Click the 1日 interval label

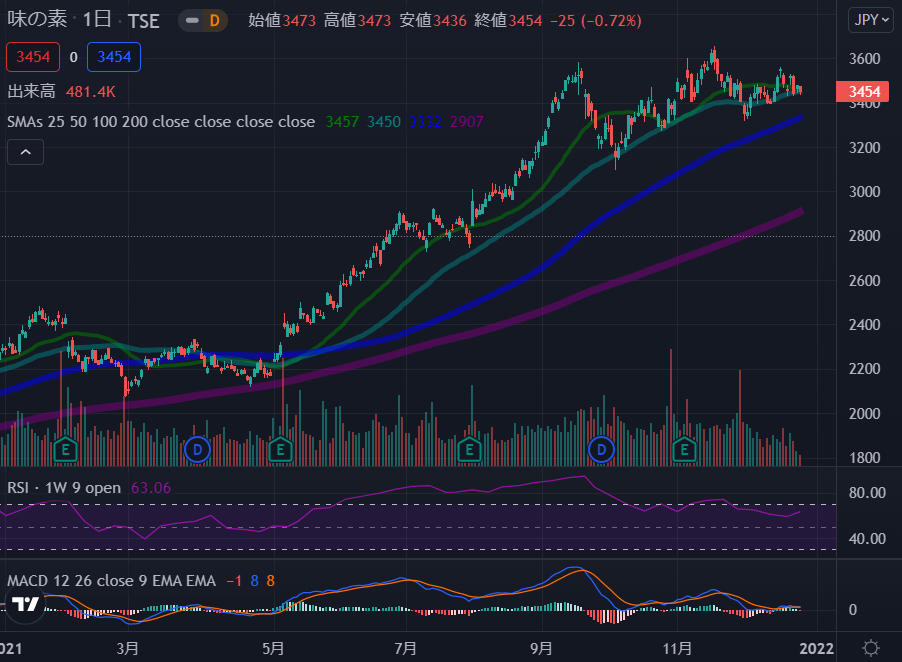(x=97, y=20)
